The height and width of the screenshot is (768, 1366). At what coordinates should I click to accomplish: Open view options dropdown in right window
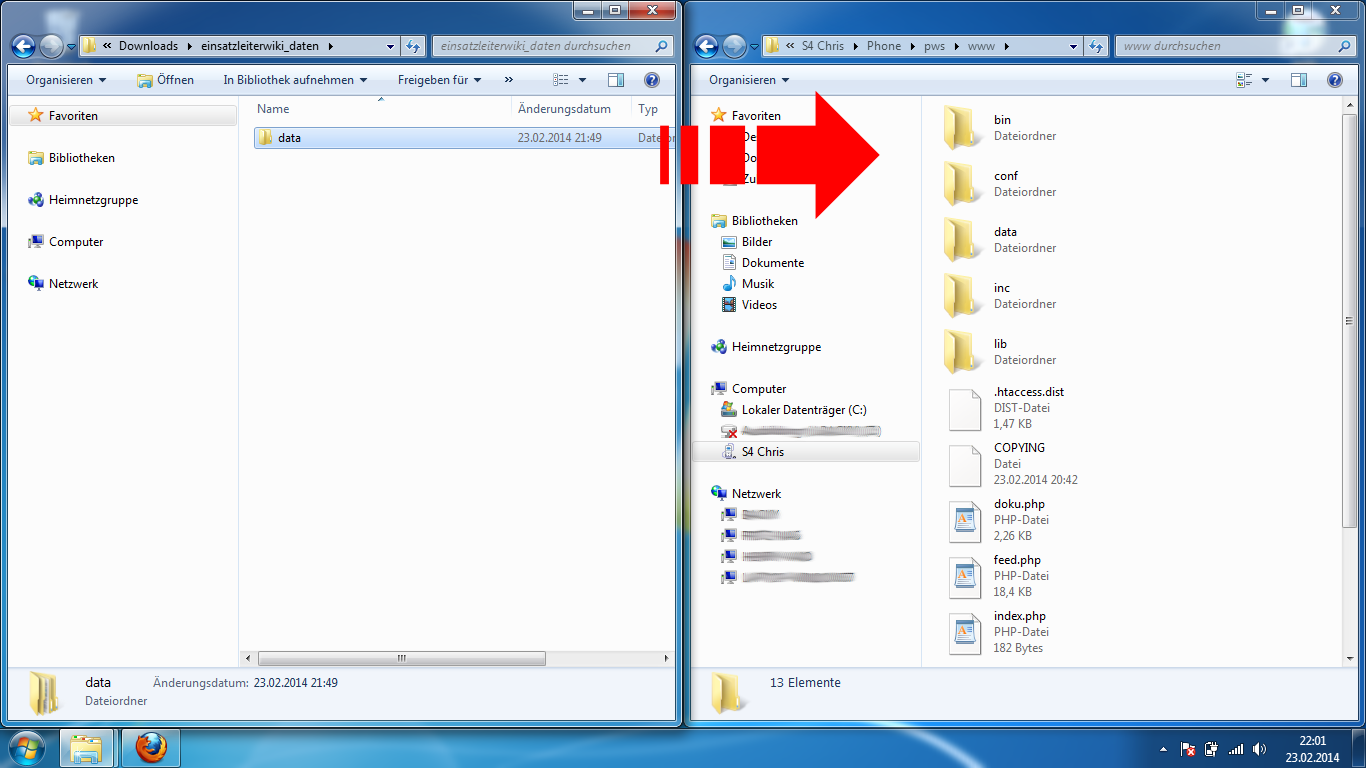(x=1265, y=80)
